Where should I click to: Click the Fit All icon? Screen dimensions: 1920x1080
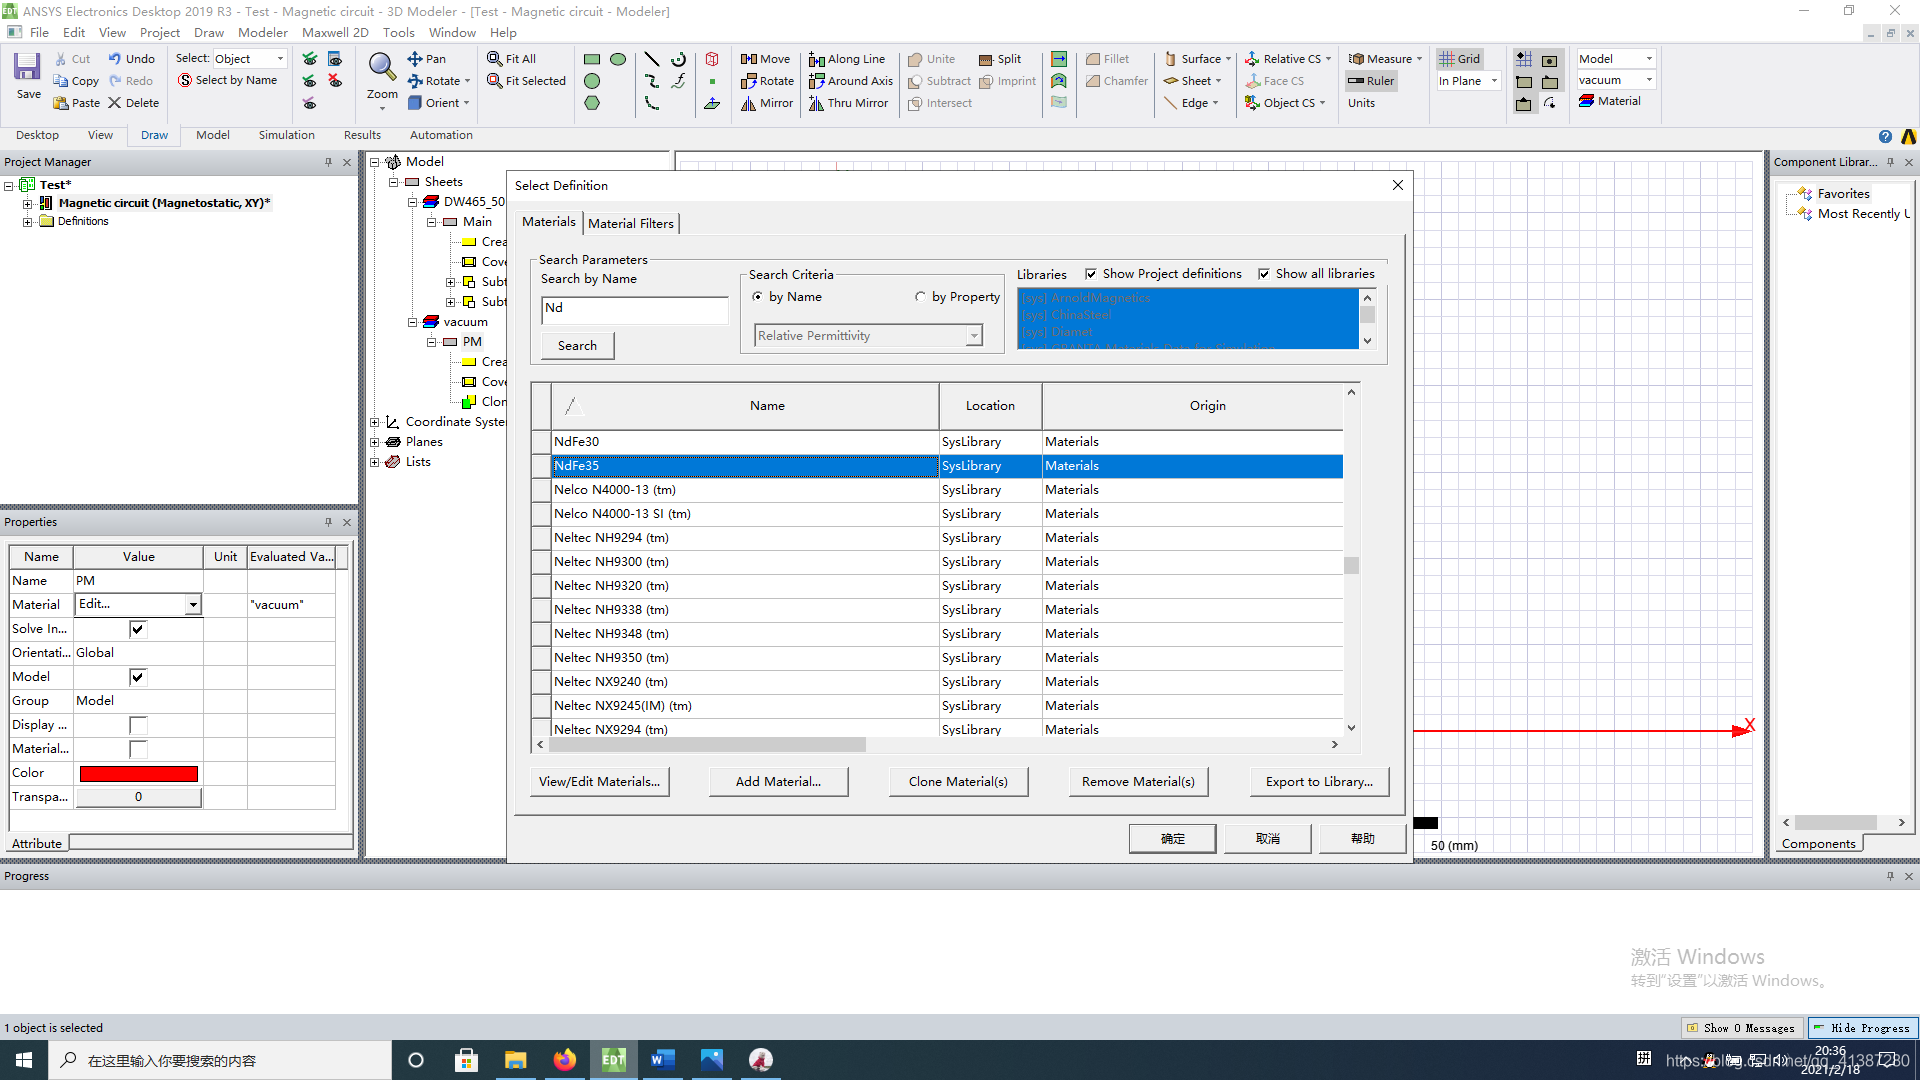511,59
